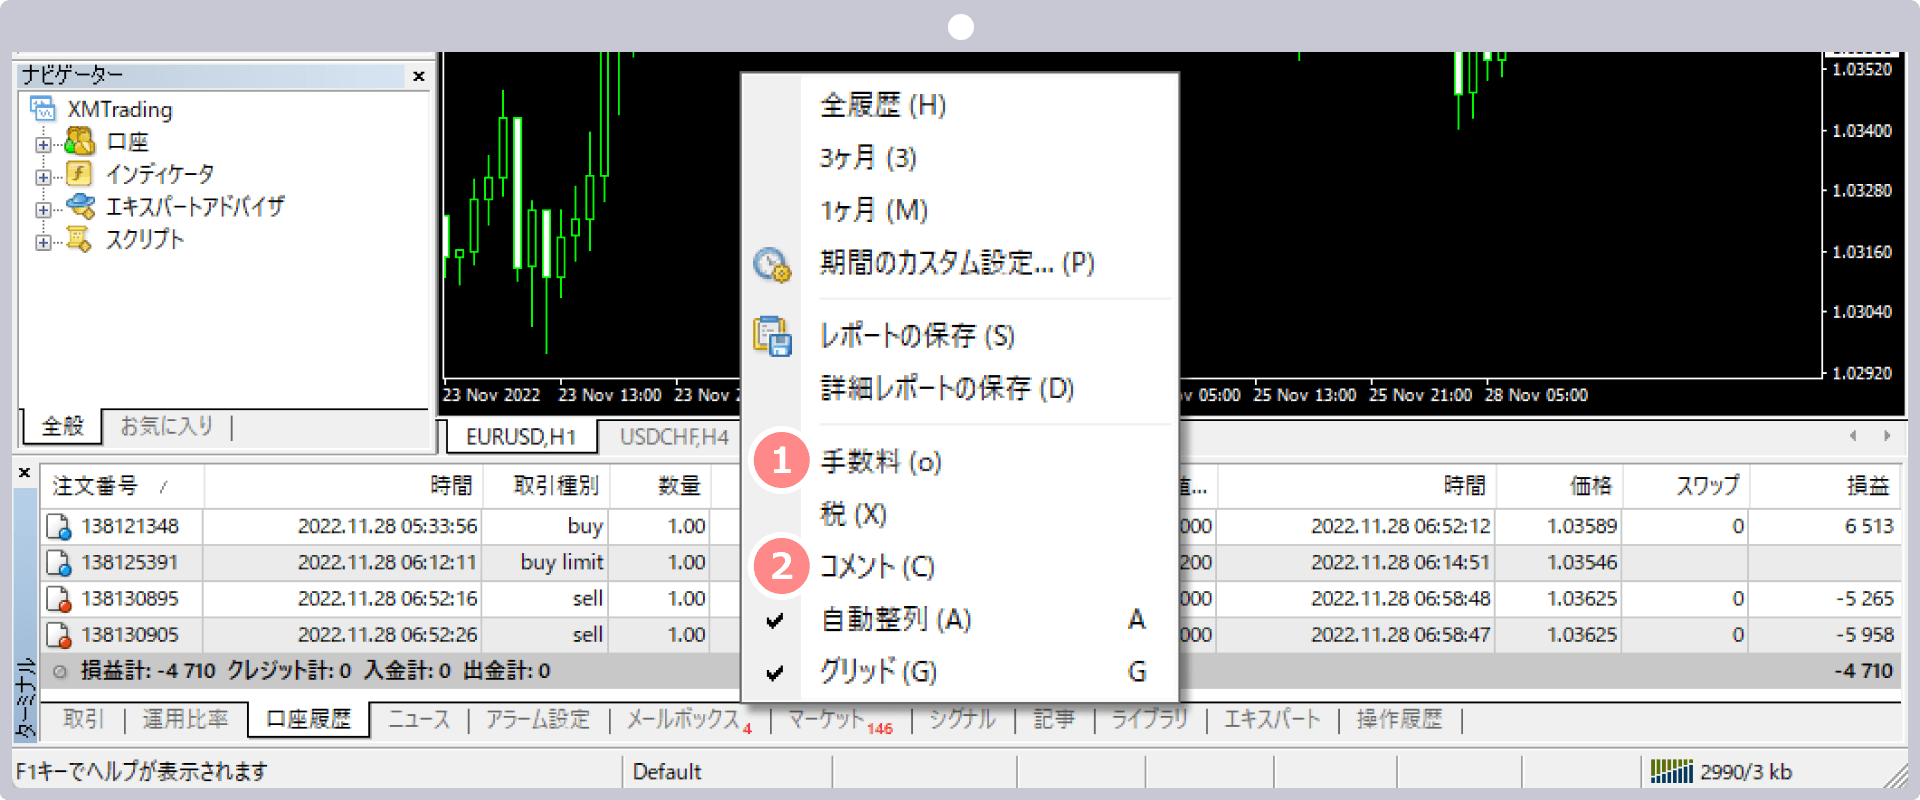Open the シグナル terminal tab

[x=962, y=719]
